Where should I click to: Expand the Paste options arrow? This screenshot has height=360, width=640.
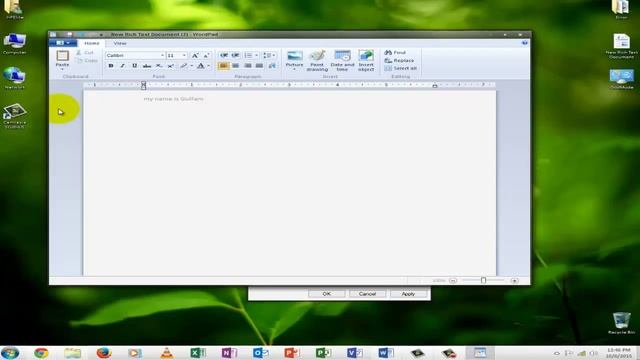[x=62, y=69]
